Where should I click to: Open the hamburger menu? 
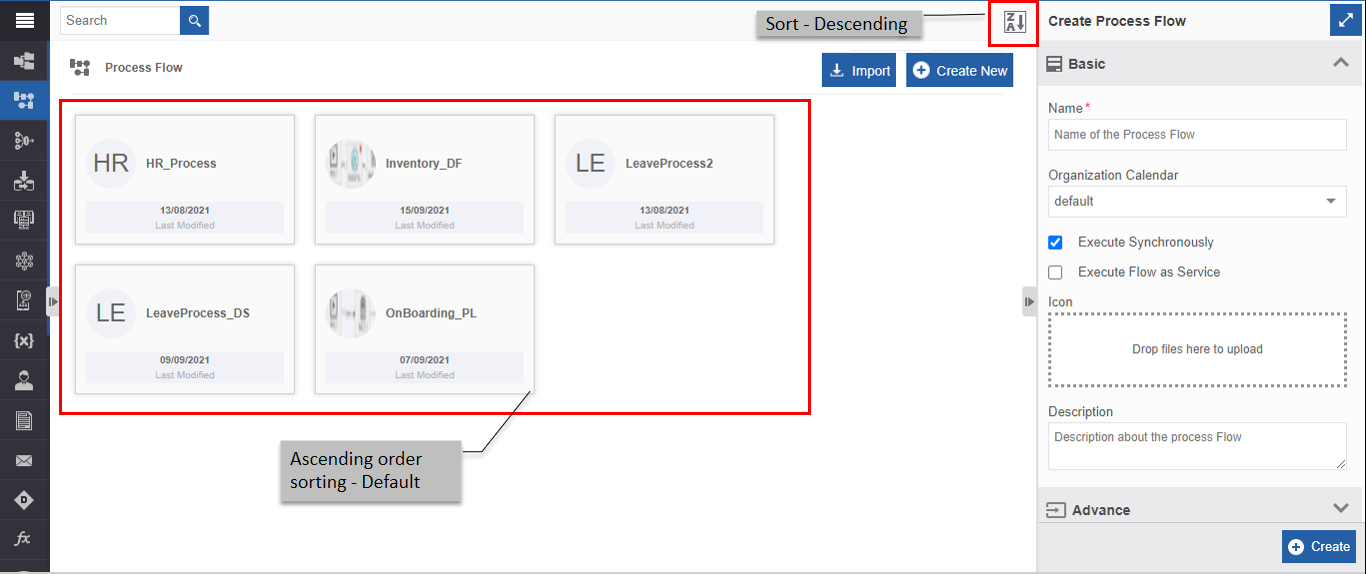(x=24, y=20)
